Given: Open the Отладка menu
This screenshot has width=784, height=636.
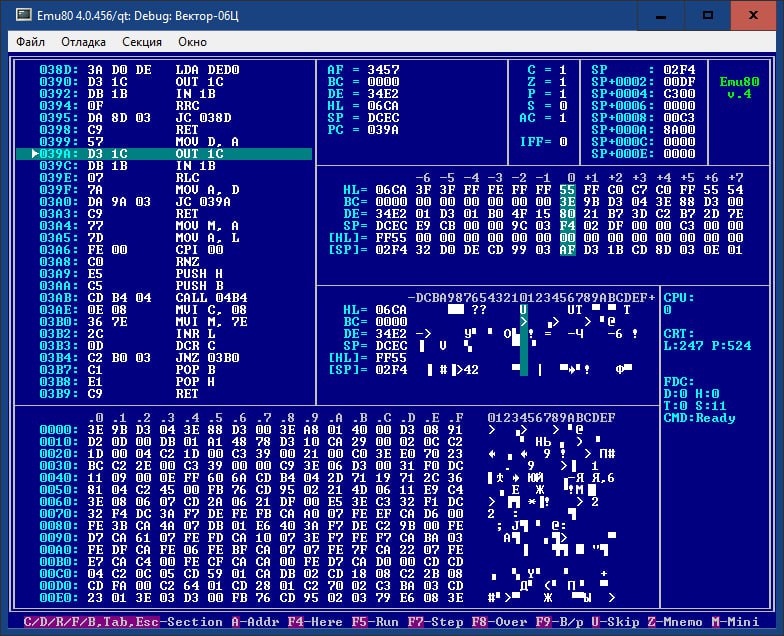Looking at the screenshot, I should point(83,42).
